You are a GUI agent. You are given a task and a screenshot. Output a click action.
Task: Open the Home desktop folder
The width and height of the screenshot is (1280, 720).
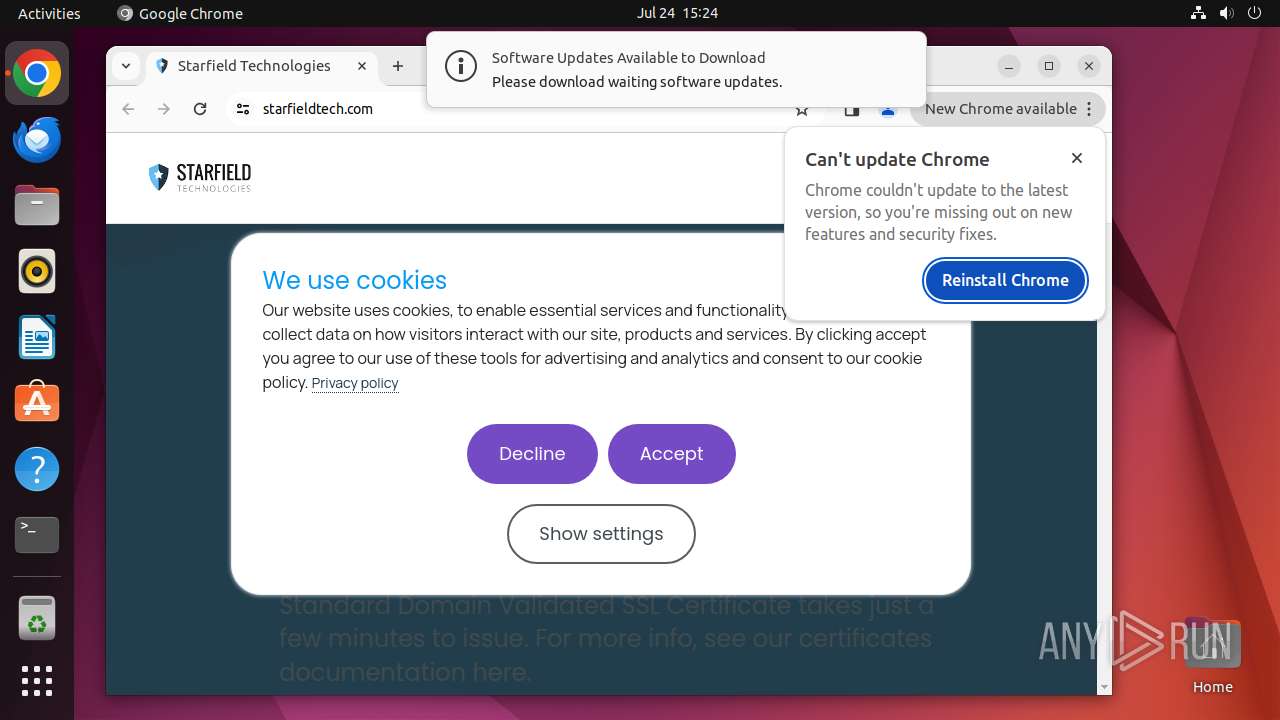point(1212,655)
